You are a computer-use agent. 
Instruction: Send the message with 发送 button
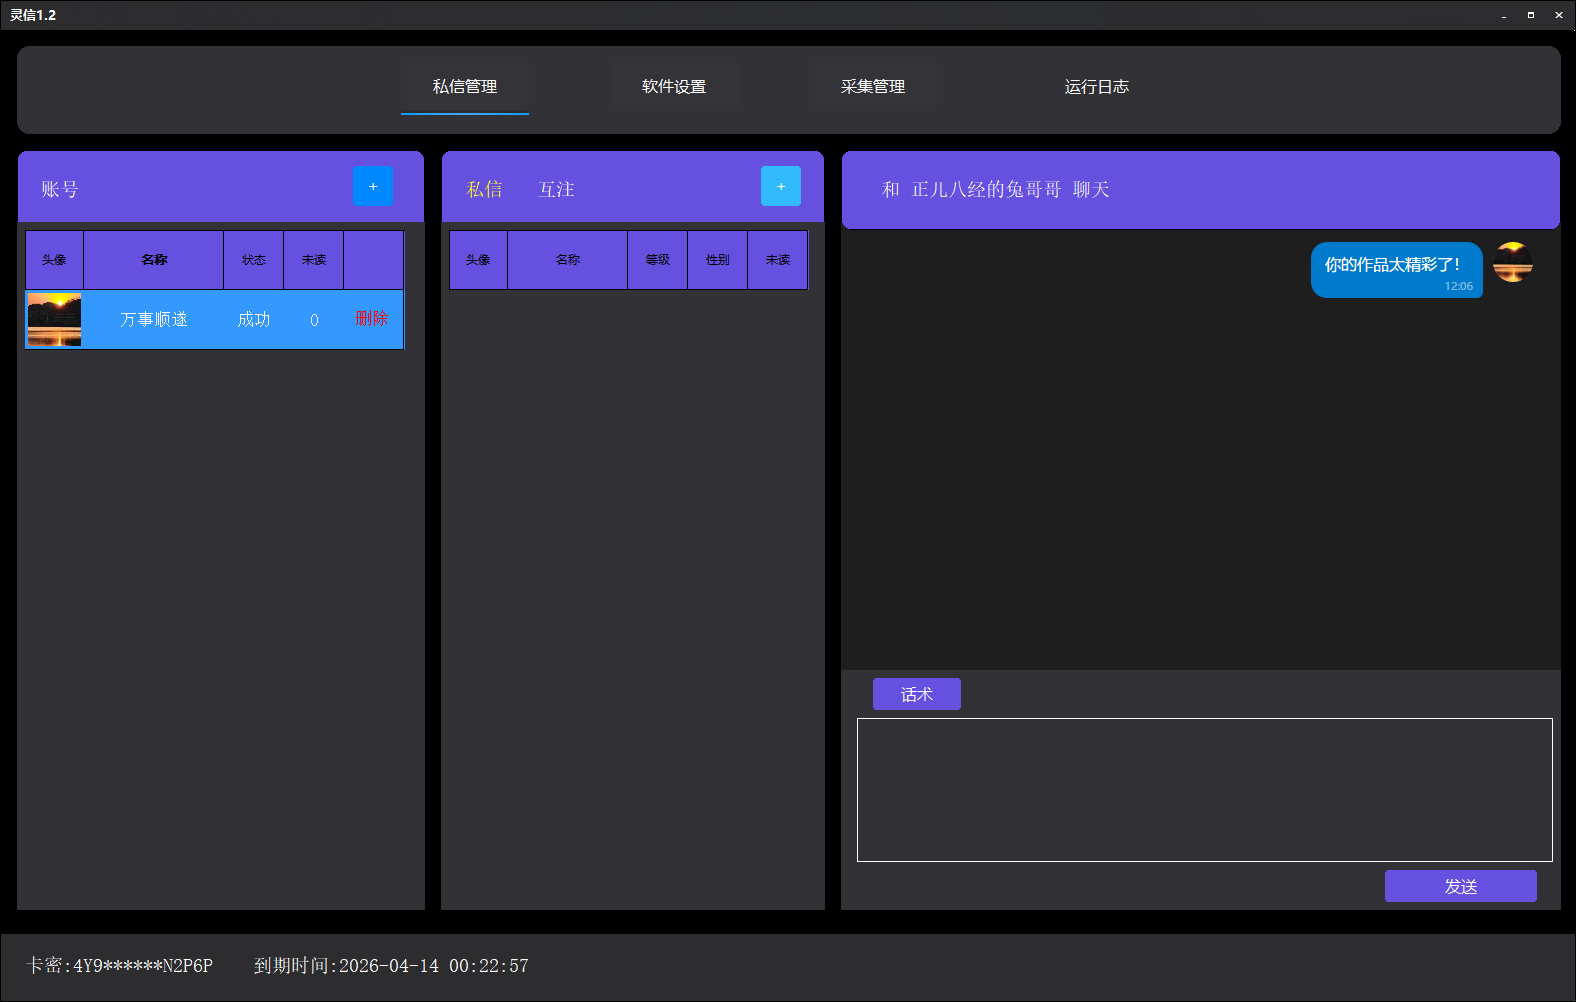click(x=1461, y=886)
